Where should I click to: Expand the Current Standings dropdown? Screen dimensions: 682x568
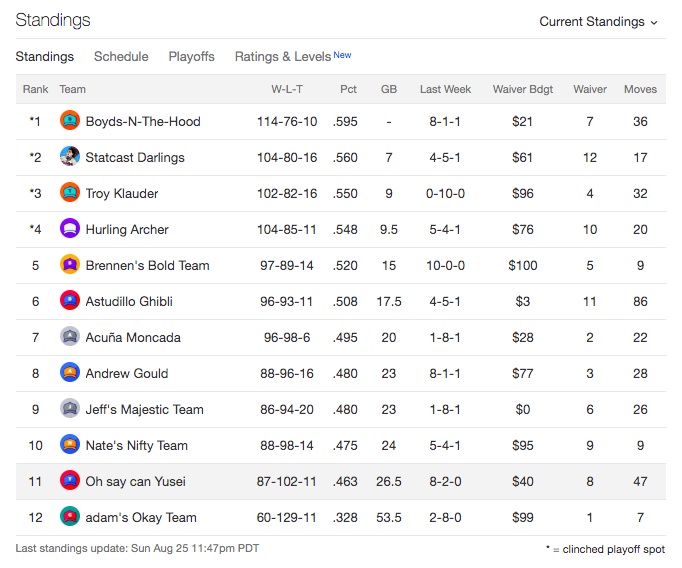[x=598, y=22]
